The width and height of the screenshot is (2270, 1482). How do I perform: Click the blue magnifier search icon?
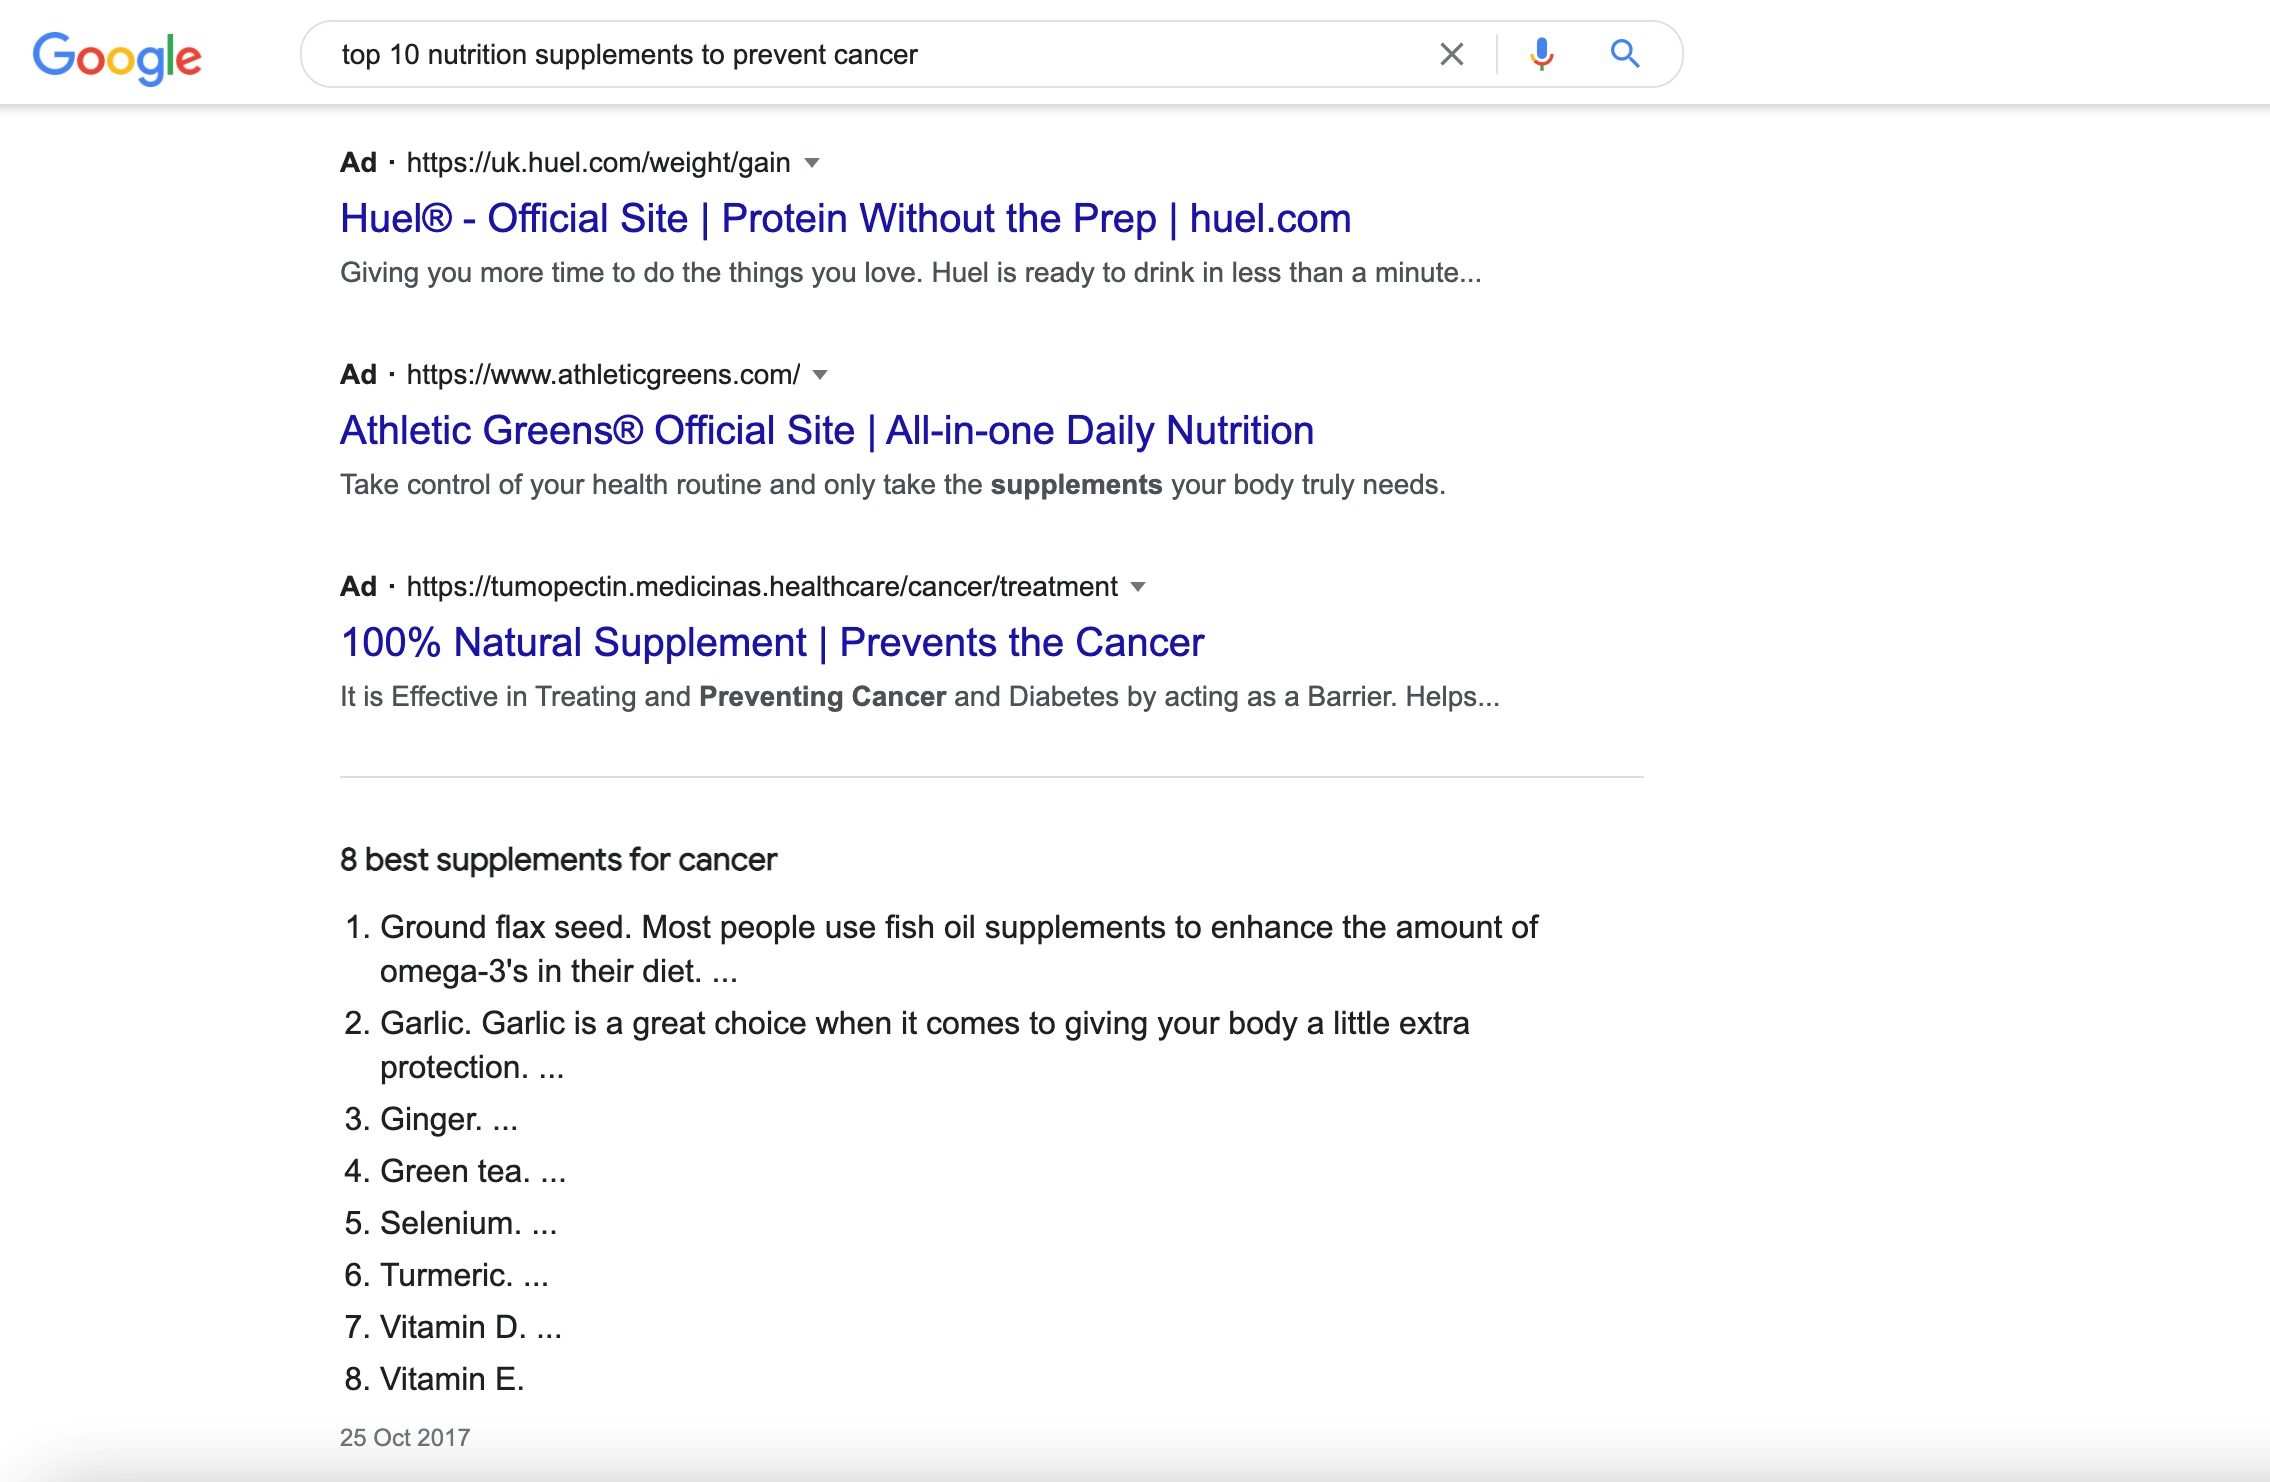[x=1625, y=54]
